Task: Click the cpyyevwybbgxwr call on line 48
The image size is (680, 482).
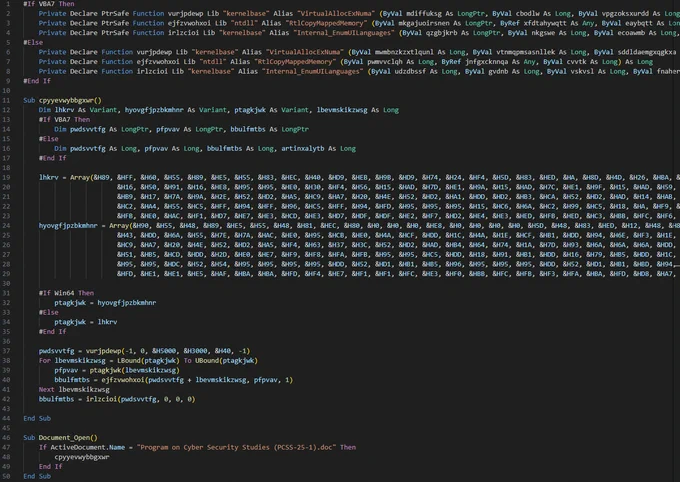Action: [x=82, y=457]
